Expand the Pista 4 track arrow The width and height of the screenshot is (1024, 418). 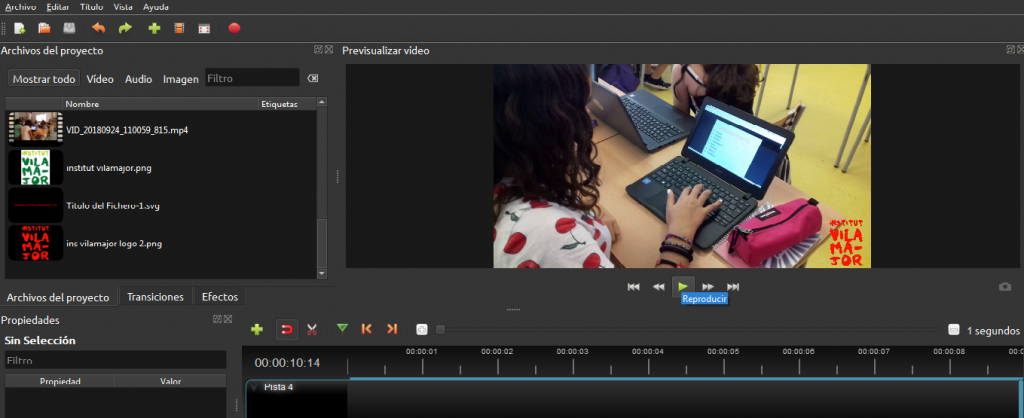click(254, 387)
